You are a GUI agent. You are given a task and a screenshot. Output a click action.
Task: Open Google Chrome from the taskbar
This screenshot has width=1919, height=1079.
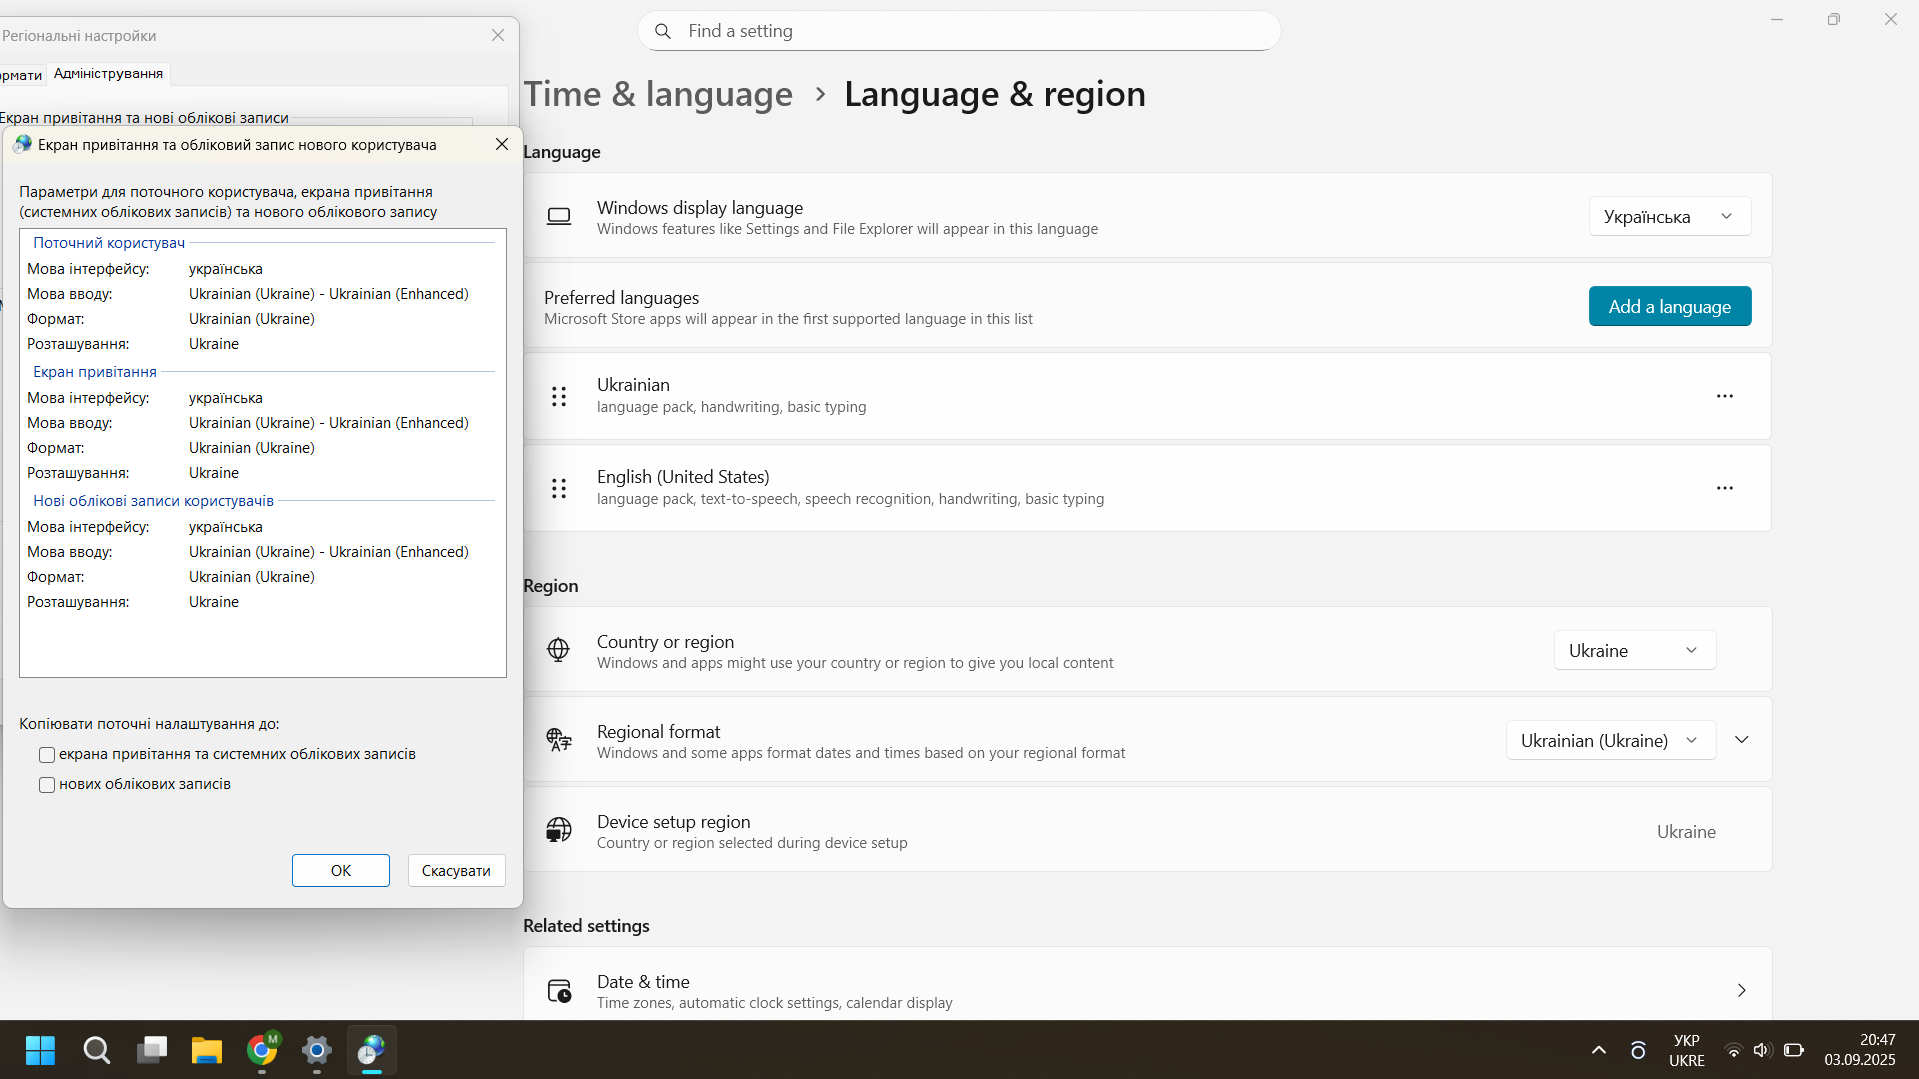pyautogui.click(x=262, y=1050)
